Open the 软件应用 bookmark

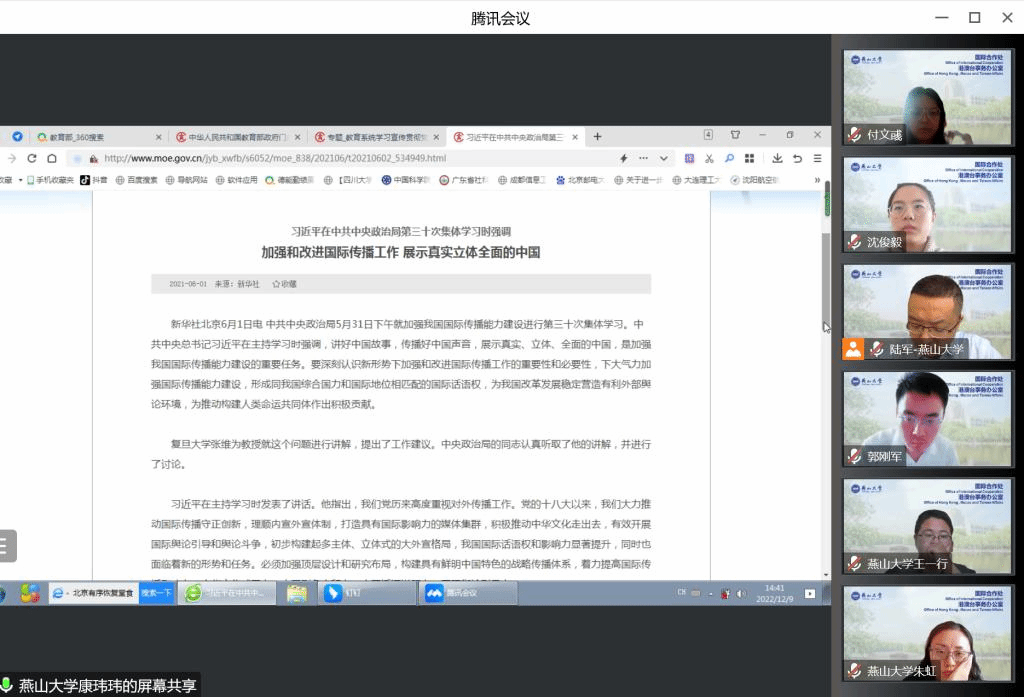(236, 180)
